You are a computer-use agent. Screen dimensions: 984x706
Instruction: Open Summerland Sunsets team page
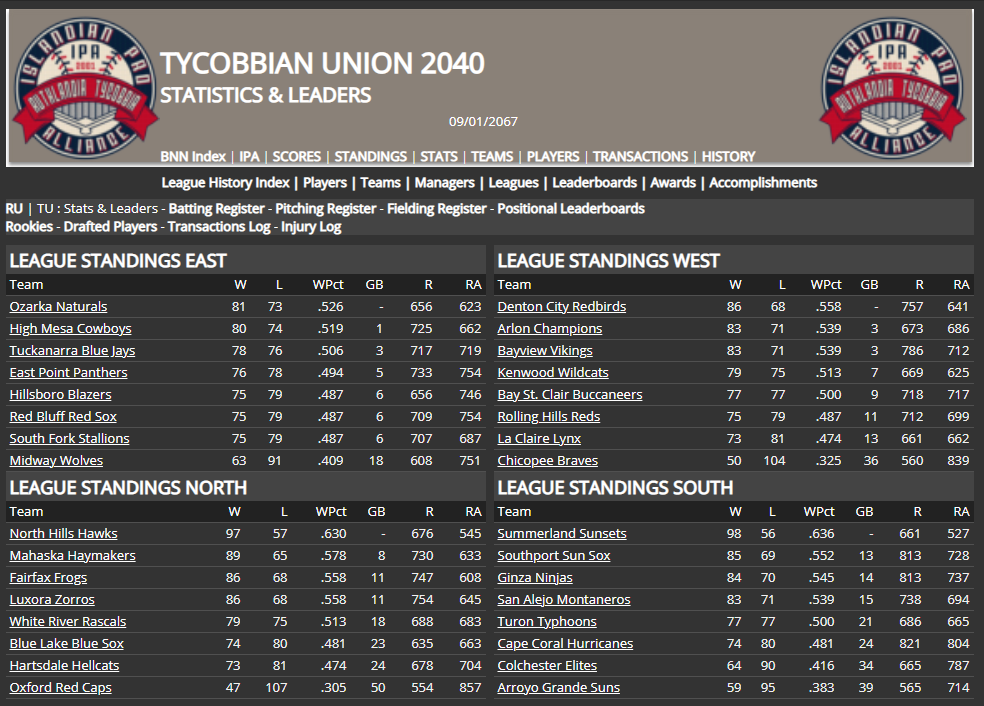coord(562,534)
